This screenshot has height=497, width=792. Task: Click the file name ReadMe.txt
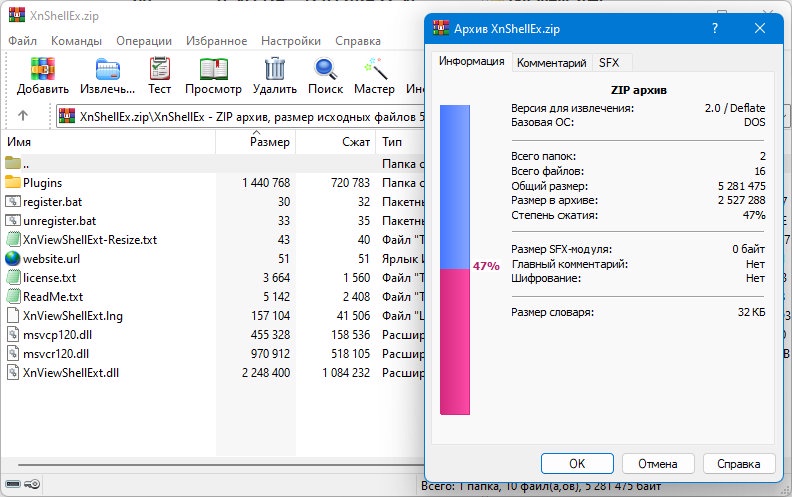53,296
